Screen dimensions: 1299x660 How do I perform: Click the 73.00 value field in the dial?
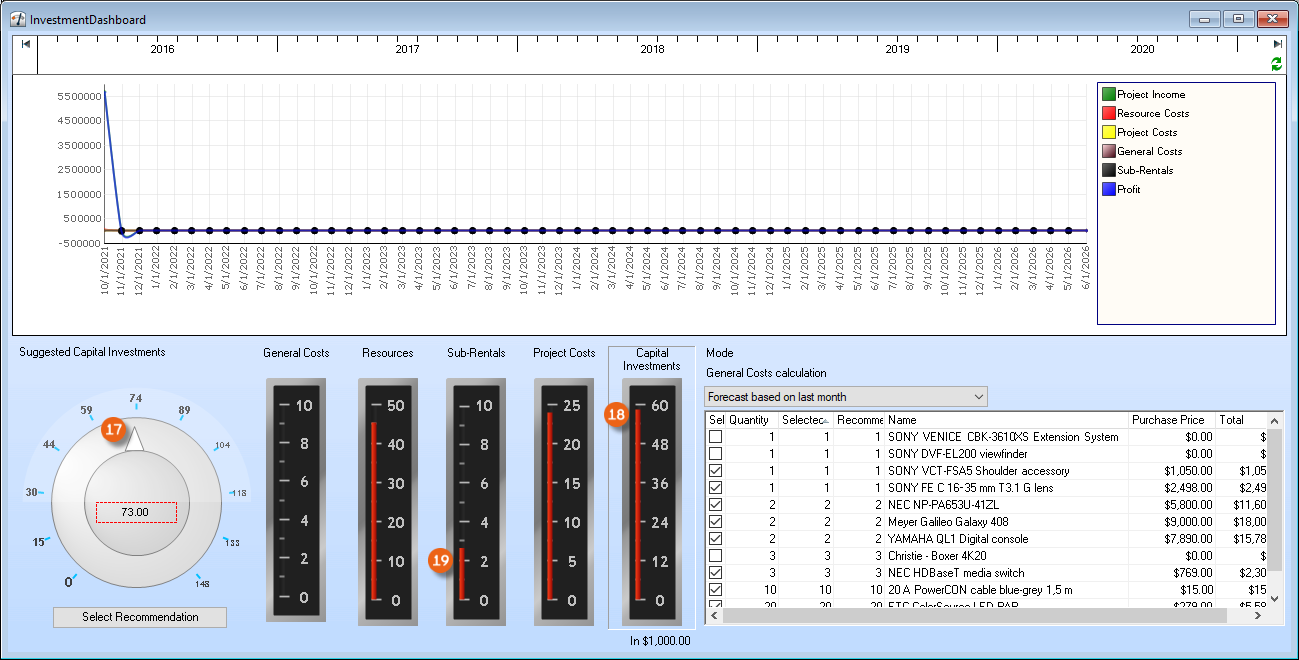135,512
